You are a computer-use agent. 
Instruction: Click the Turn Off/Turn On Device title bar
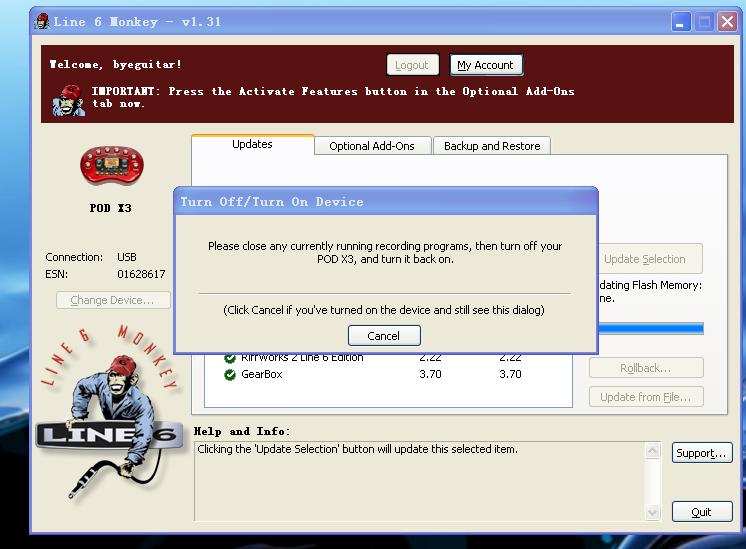(x=385, y=202)
